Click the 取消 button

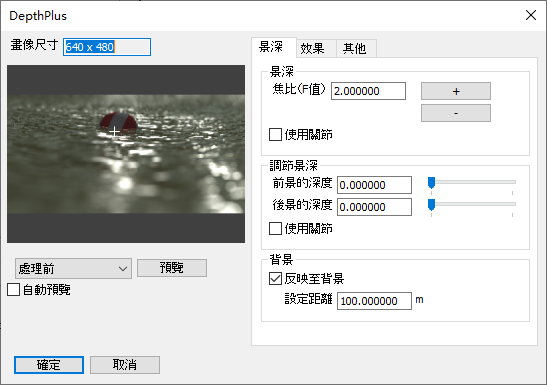tap(125, 365)
